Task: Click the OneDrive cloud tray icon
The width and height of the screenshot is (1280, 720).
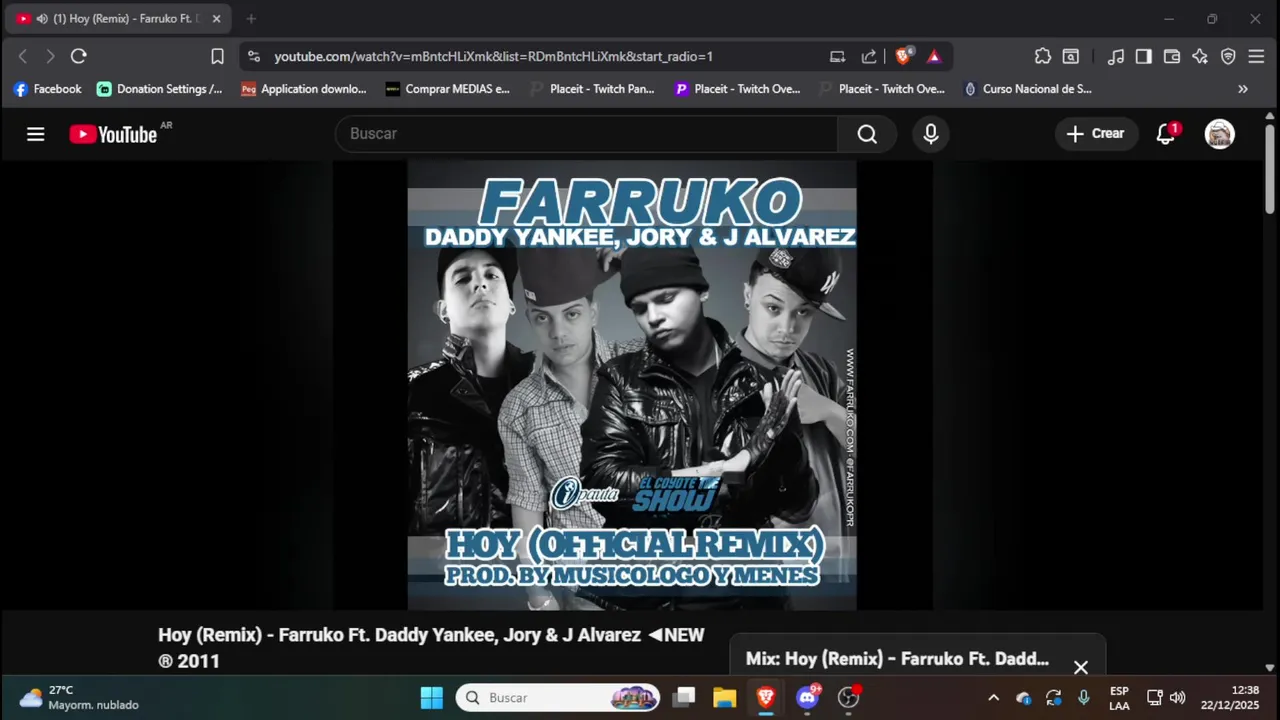Action: [1023, 698]
